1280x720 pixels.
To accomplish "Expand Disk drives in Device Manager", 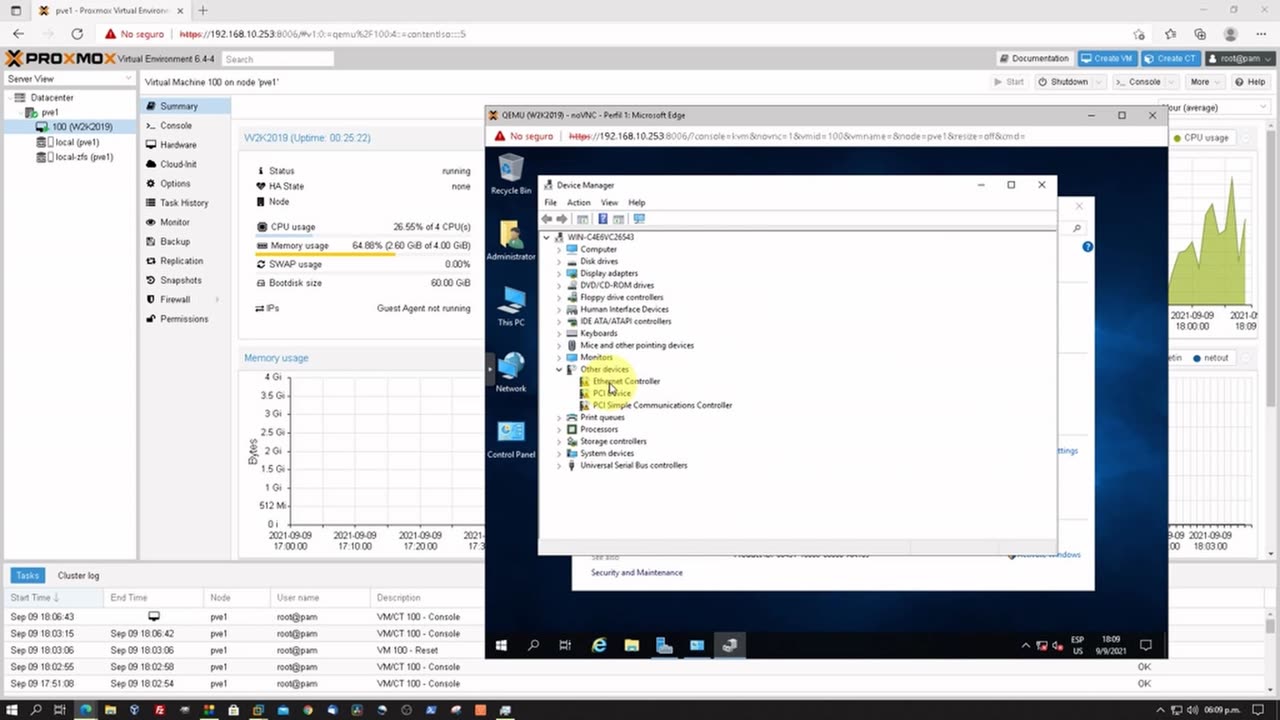I will click(559, 261).
